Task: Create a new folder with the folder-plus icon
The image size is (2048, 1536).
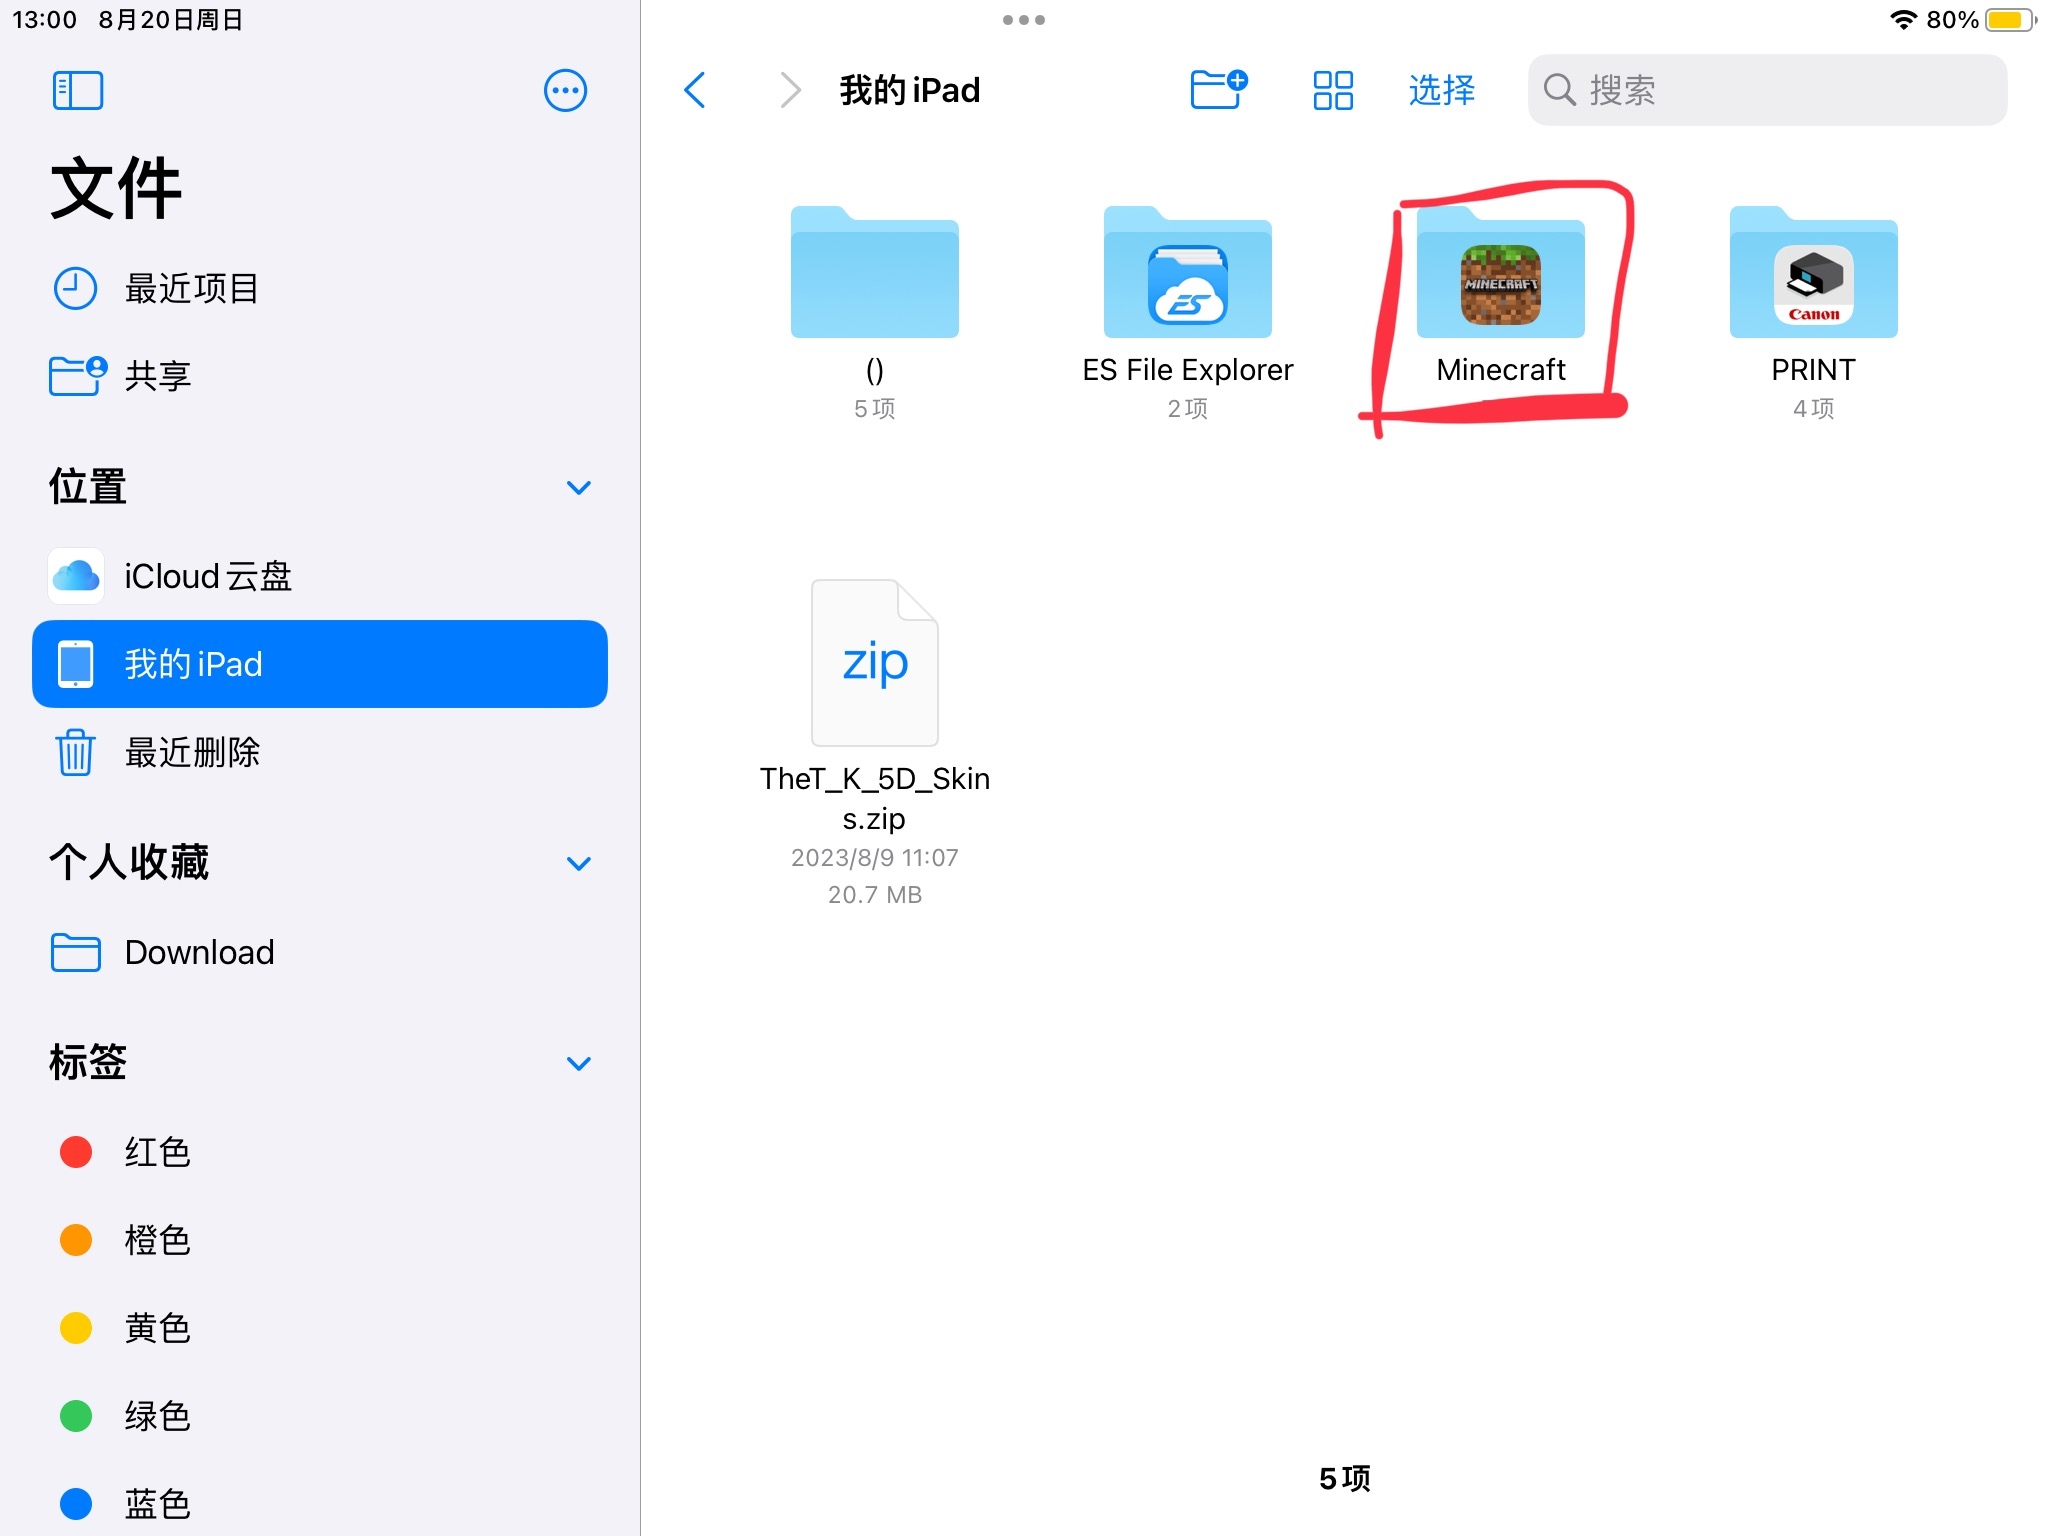Action: pos(1219,89)
